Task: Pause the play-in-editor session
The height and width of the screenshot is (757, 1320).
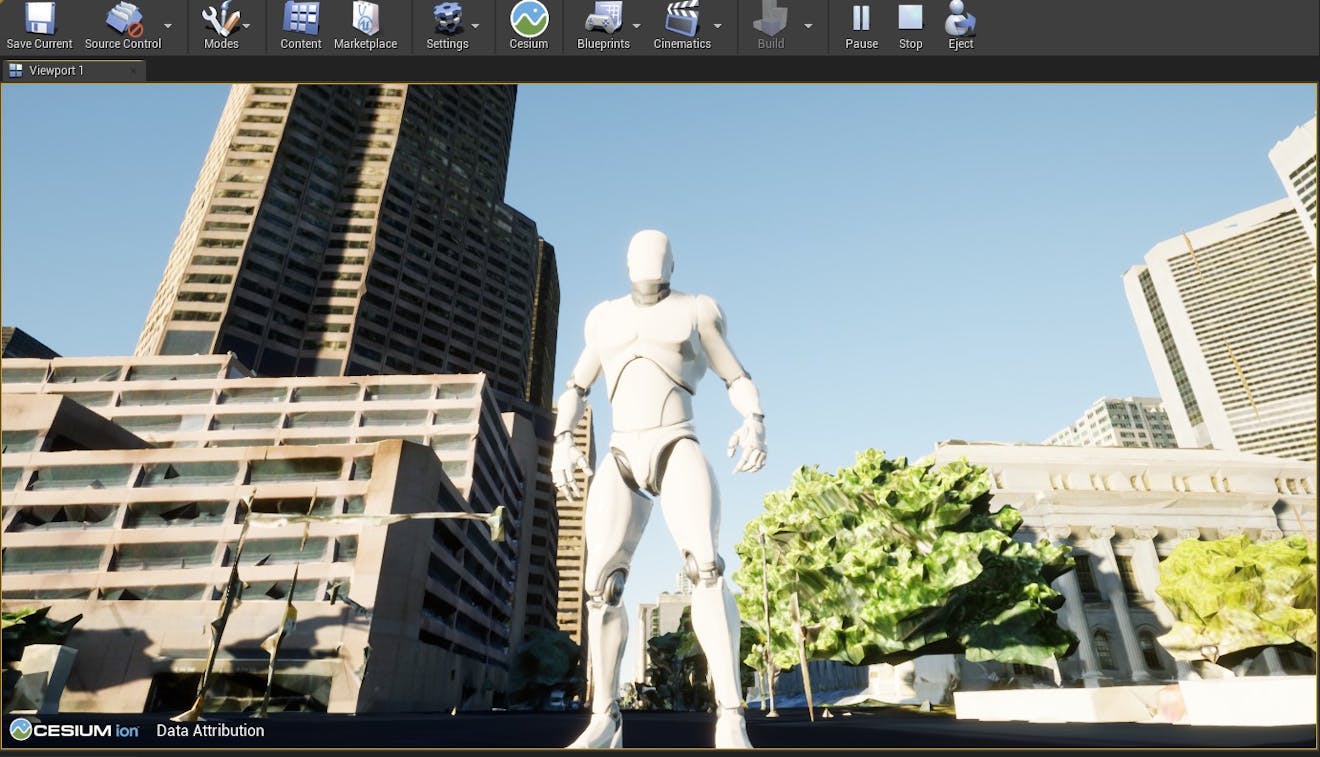Action: [861, 26]
